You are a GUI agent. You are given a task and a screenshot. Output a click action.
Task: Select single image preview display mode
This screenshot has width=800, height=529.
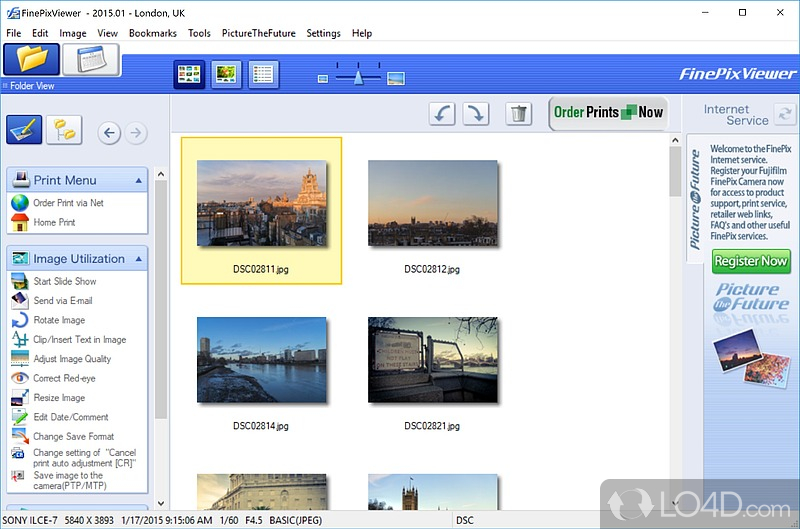(226, 74)
